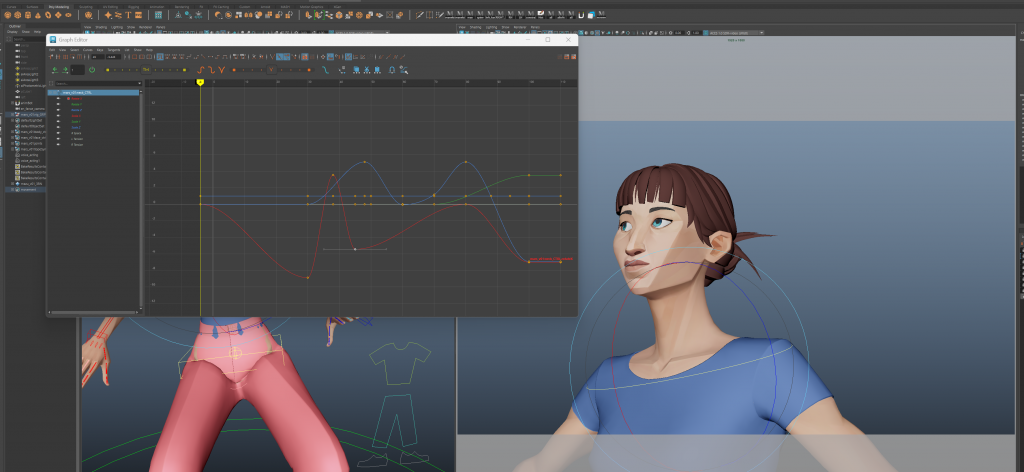Screen dimensions: 1024x472
Task: Click the Move Nearest Picked Key tool
Action: click(50, 57)
